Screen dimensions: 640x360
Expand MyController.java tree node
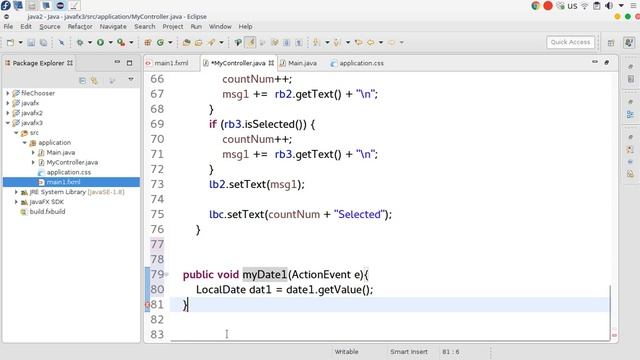[x=33, y=162]
